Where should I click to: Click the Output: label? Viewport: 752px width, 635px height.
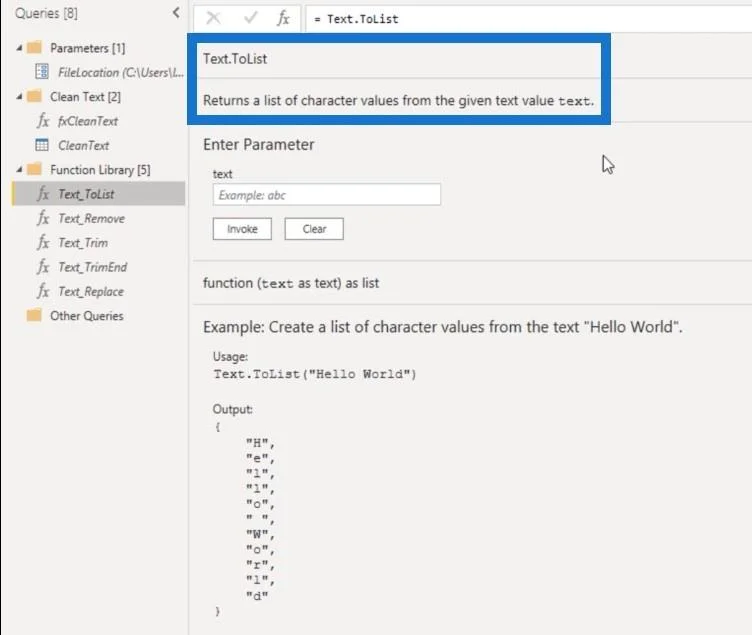[x=233, y=409]
